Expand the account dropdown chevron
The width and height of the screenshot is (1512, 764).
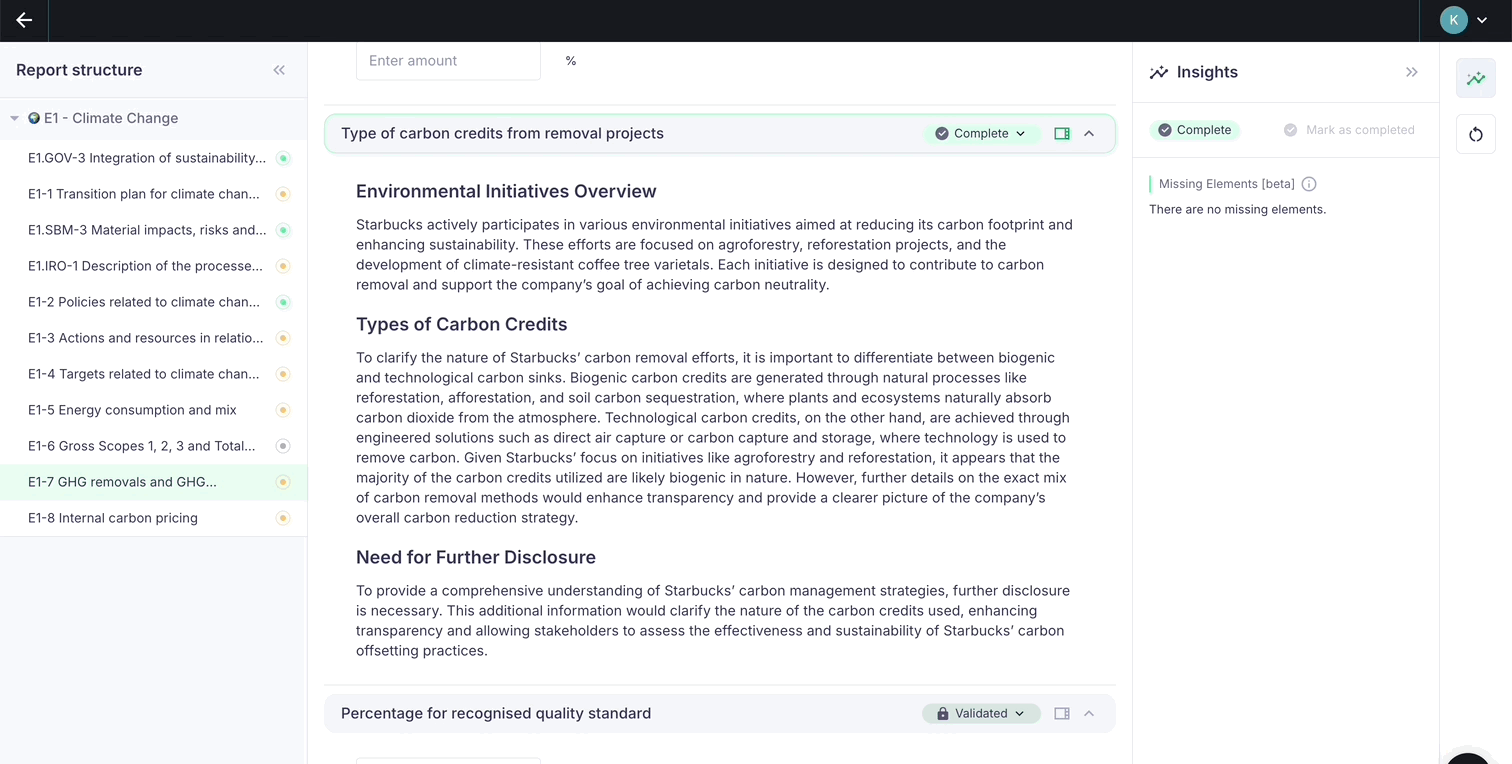click(1482, 20)
